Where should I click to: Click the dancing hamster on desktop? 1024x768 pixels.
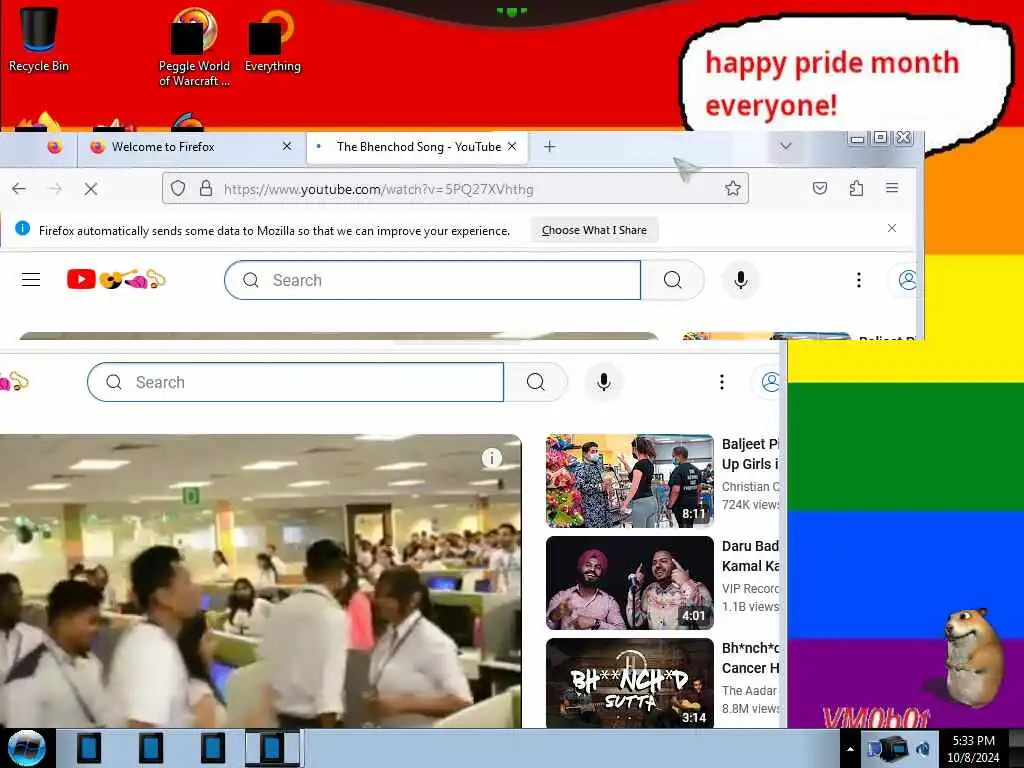click(x=973, y=656)
